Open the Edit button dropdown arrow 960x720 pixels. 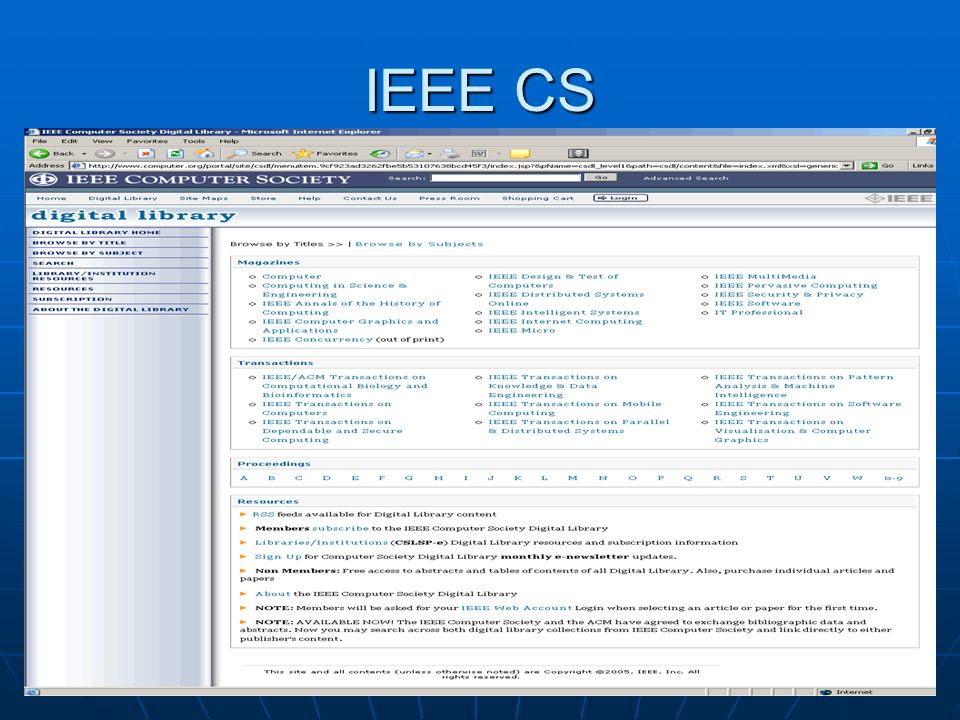[499, 154]
